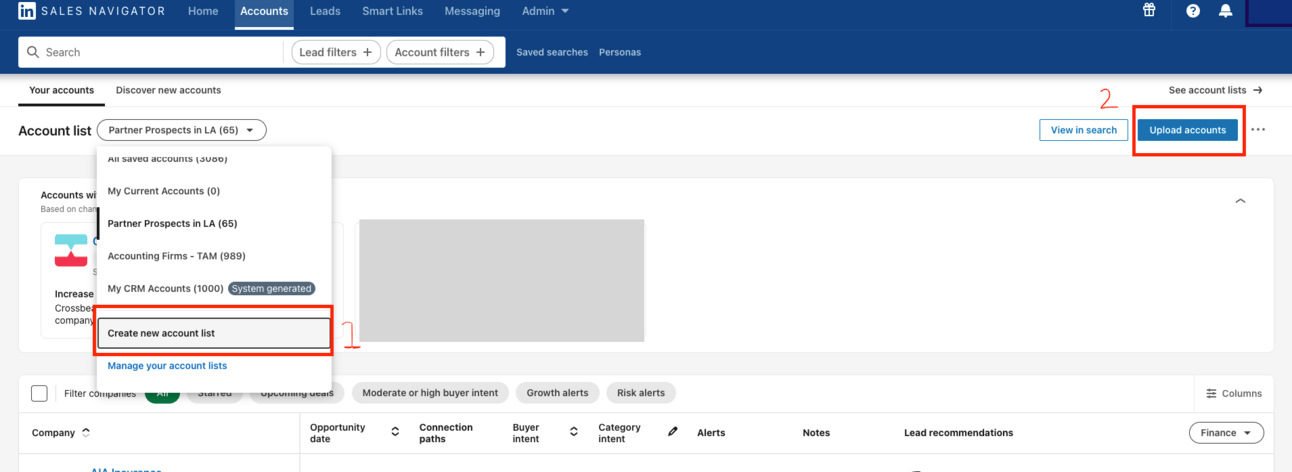The height and width of the screenshot is (472, 1292).
Task: Open Saved searches link
Action: tap(552, 52)
